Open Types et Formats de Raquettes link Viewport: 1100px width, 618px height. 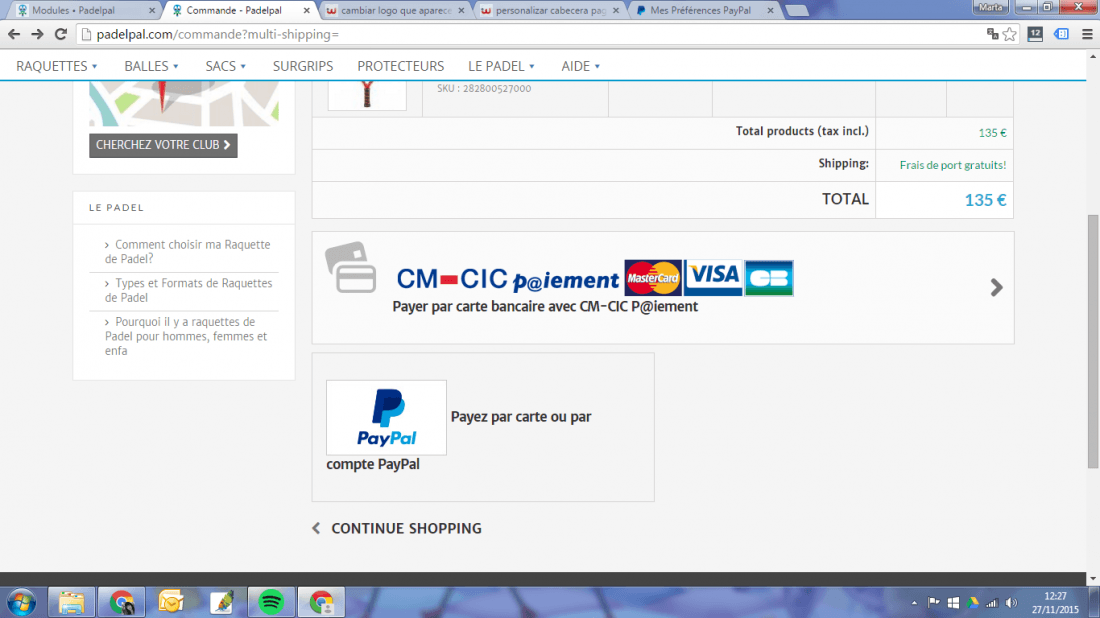(188, 290)
